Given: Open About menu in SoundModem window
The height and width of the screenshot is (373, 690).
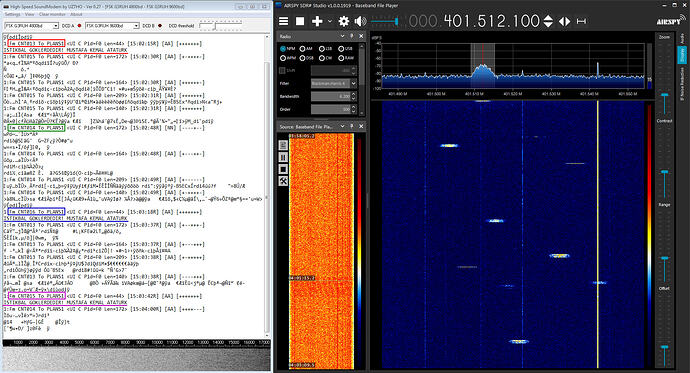Looking at the screenshot, I should click(76, 15).
